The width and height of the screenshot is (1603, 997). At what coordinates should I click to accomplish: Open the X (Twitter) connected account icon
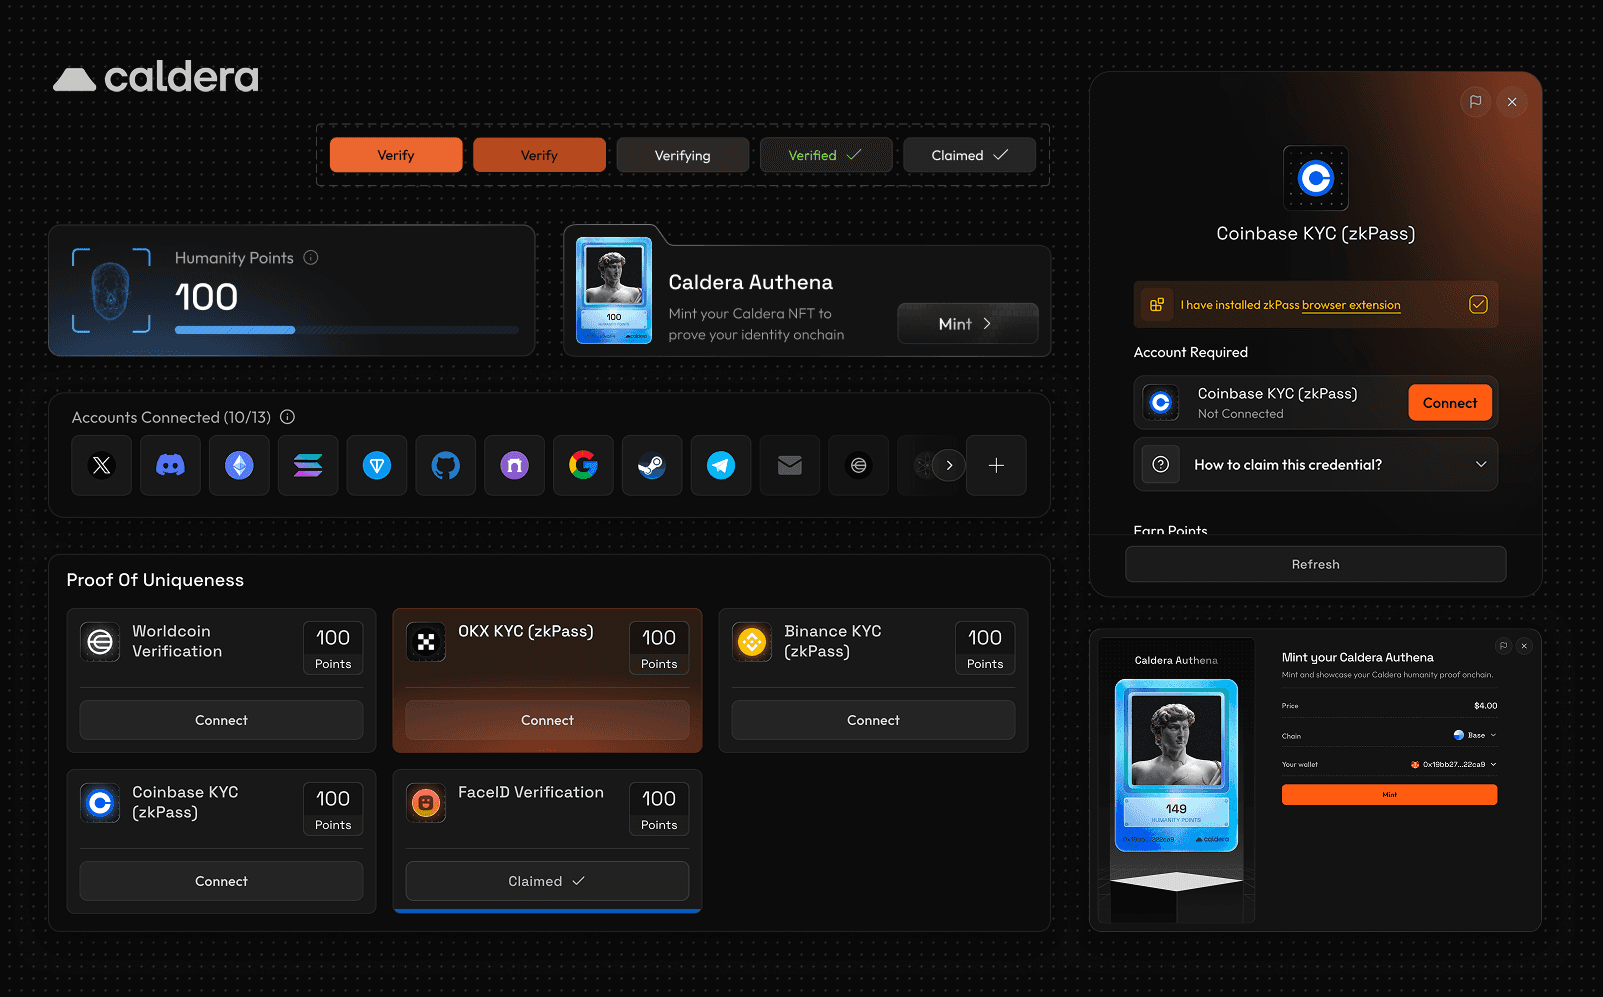[x=102, y=465]
